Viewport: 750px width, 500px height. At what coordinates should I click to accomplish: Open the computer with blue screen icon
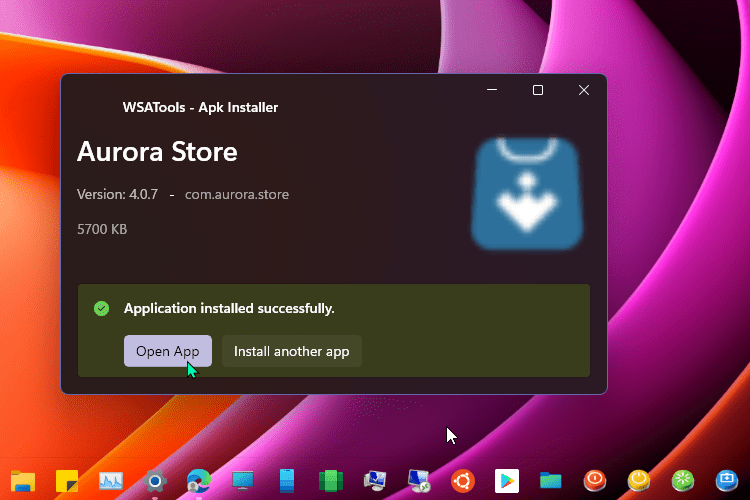tap(375, 480)
